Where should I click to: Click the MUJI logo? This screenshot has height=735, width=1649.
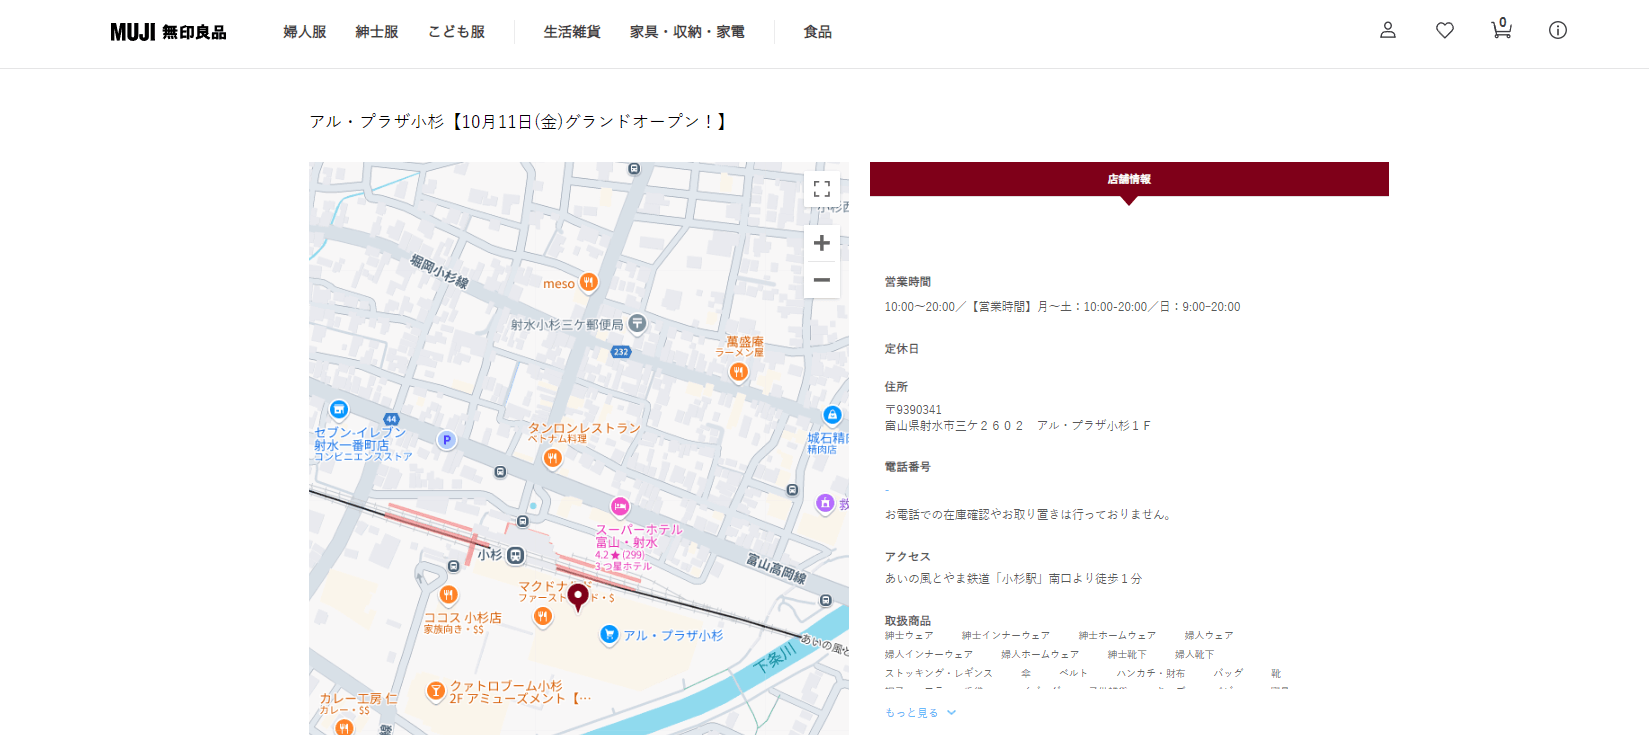pos(168,32)
